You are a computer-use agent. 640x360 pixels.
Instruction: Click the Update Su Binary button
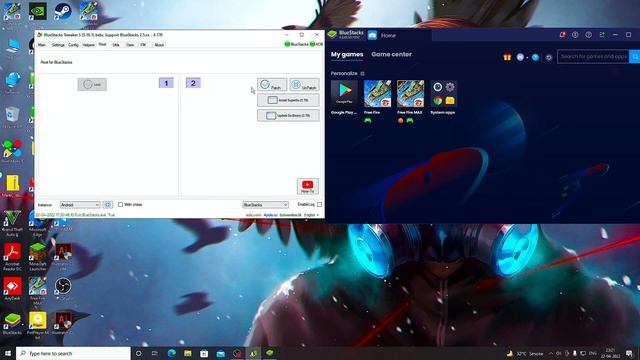click(288, 116)
